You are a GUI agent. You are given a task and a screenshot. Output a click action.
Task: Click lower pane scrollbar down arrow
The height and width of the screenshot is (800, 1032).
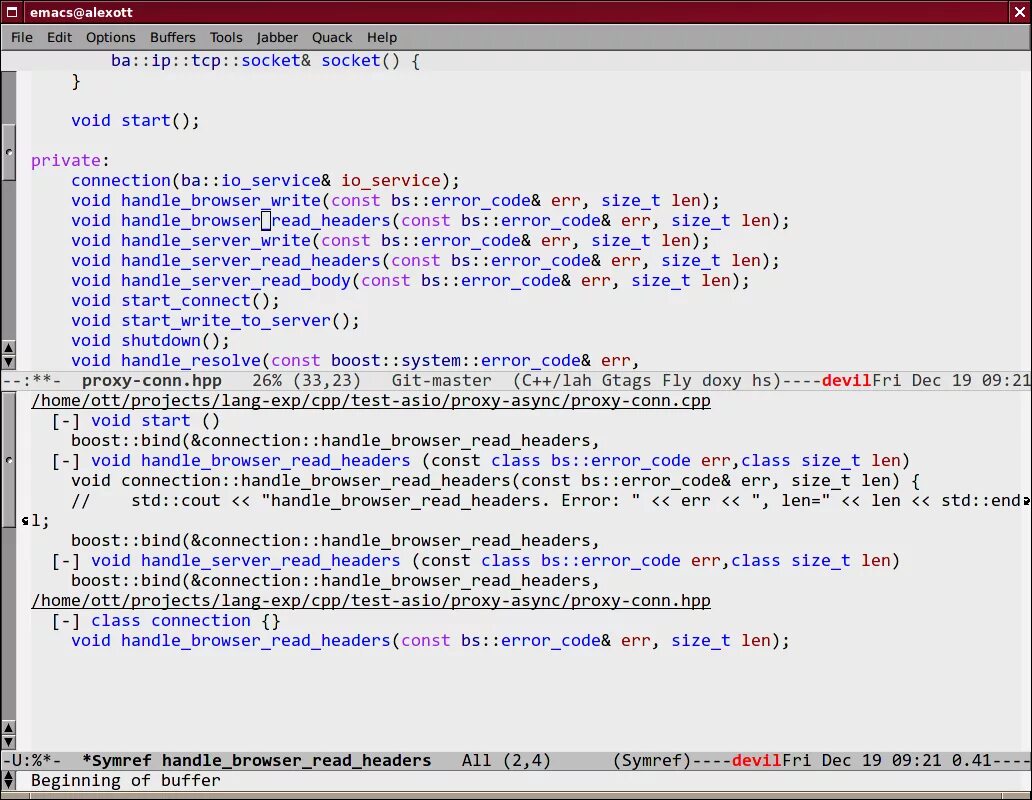point(9,741)
